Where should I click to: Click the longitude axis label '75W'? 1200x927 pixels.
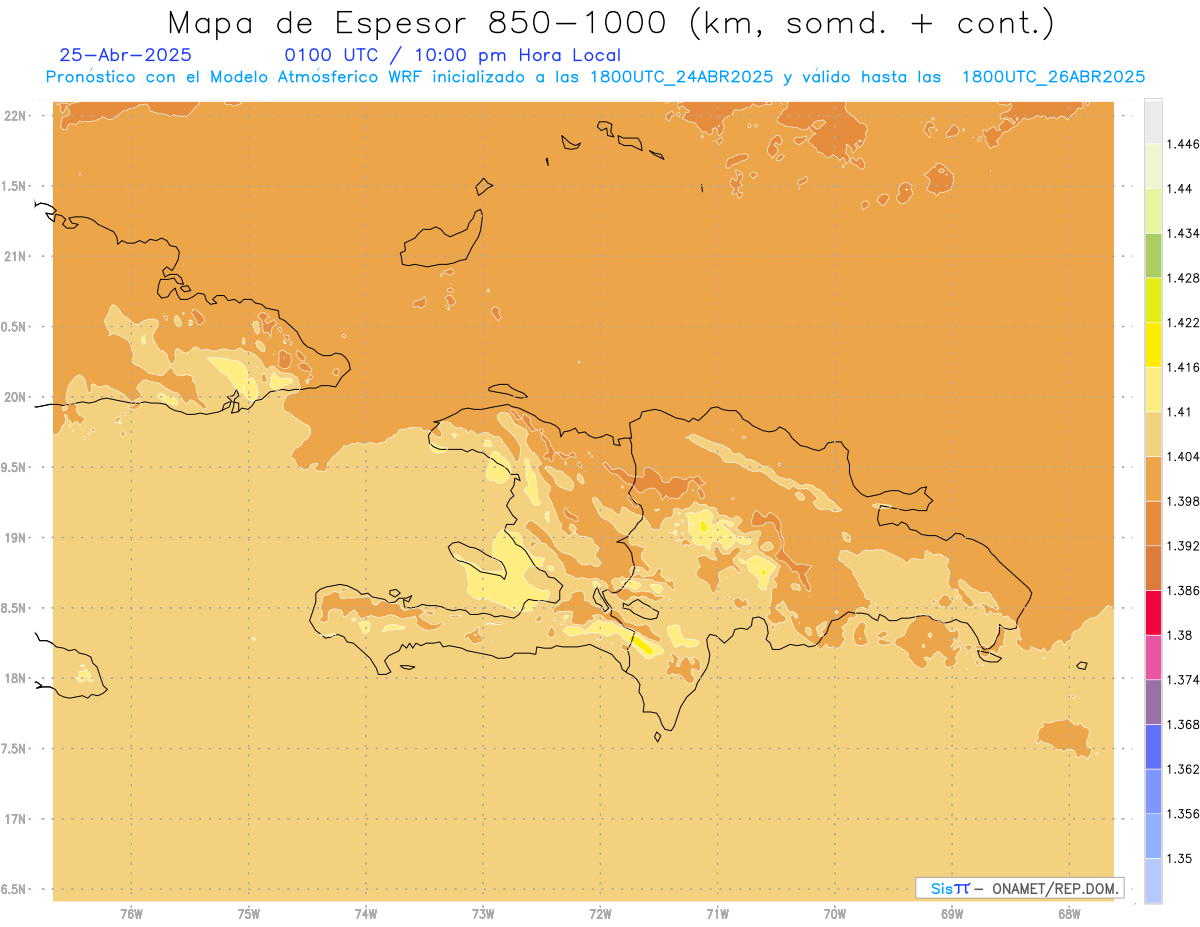click(x=248, y=914)
